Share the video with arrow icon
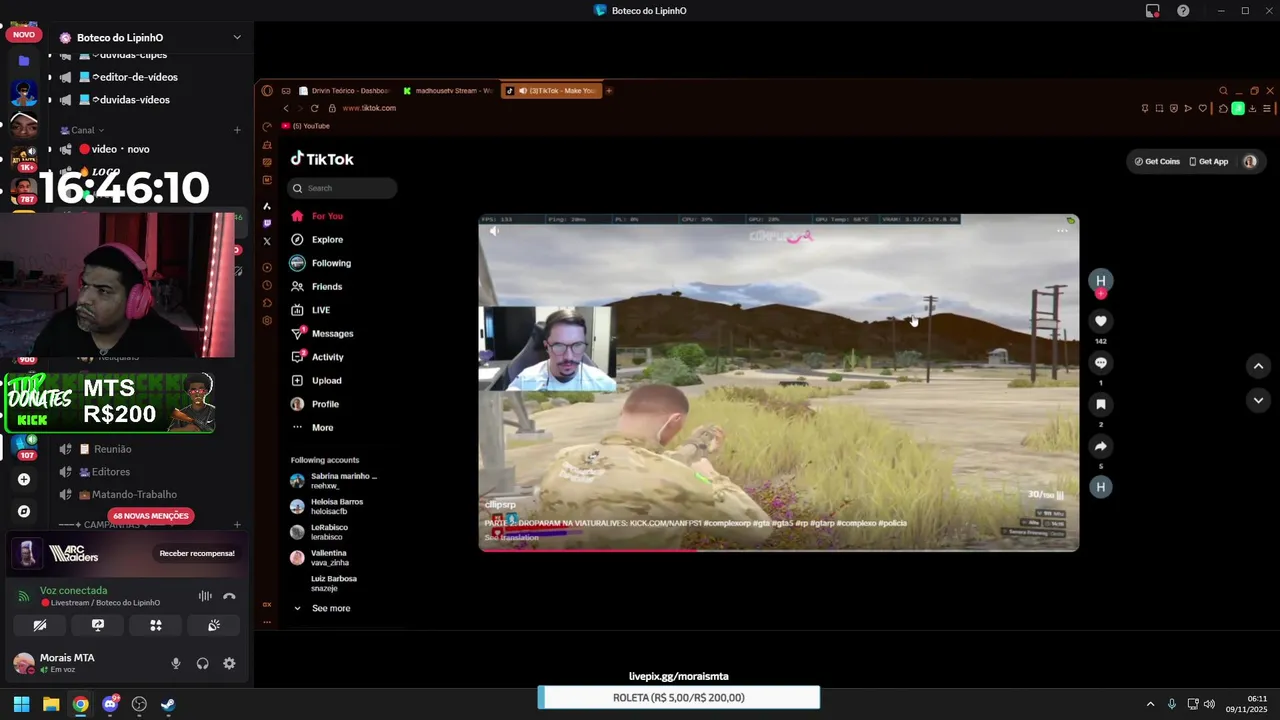 [1101, 446]
